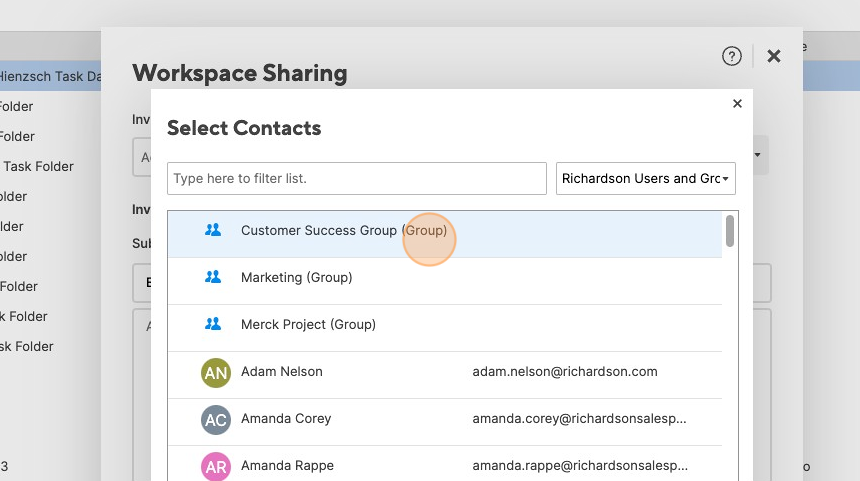860x481 pixels.
Task: Select Adam Nelson from the contact list
Action: [282, 372]
